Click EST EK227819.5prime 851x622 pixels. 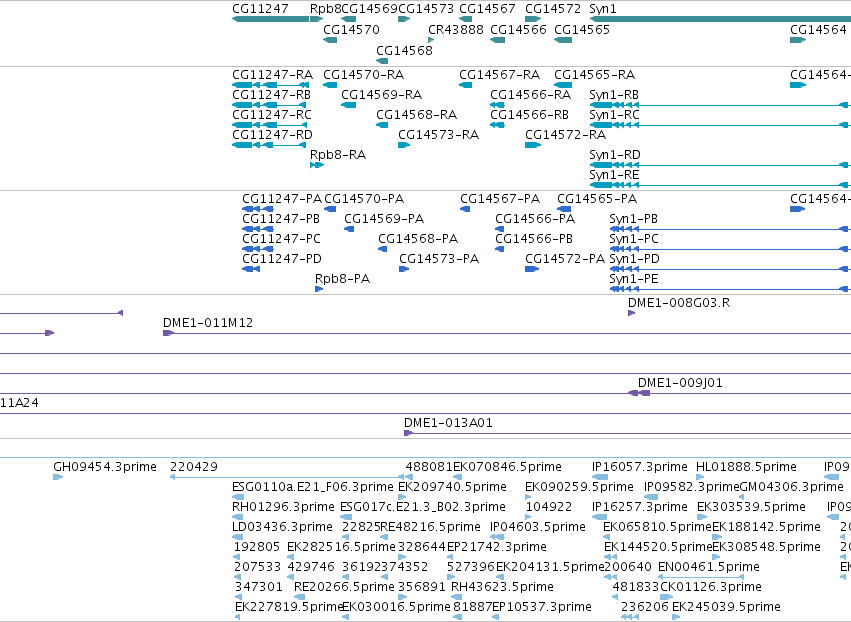289,607
